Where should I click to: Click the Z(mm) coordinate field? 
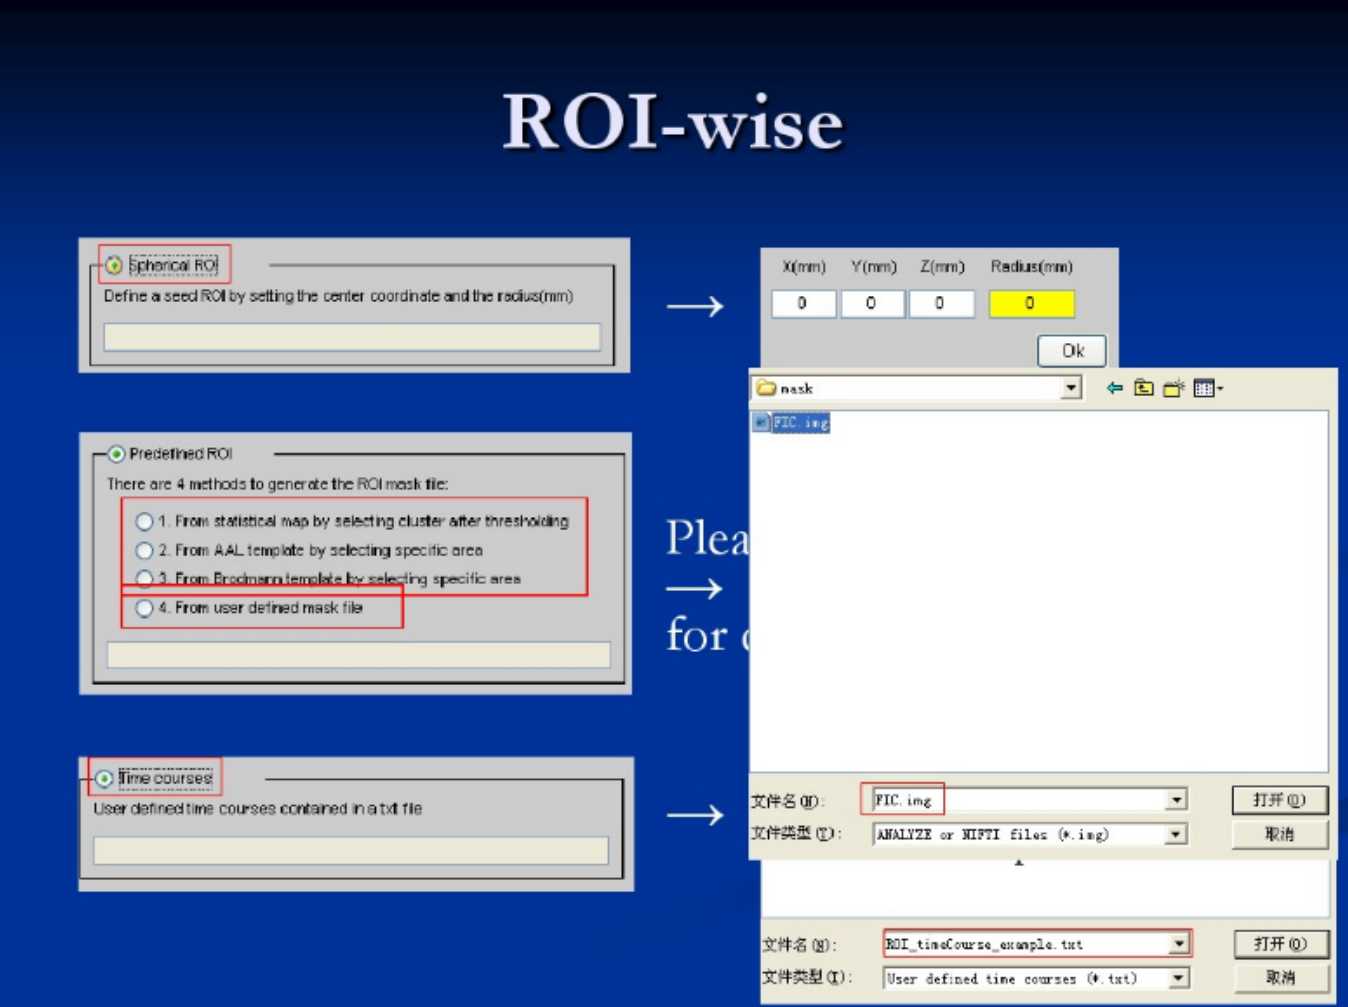[x=941, y=303]
